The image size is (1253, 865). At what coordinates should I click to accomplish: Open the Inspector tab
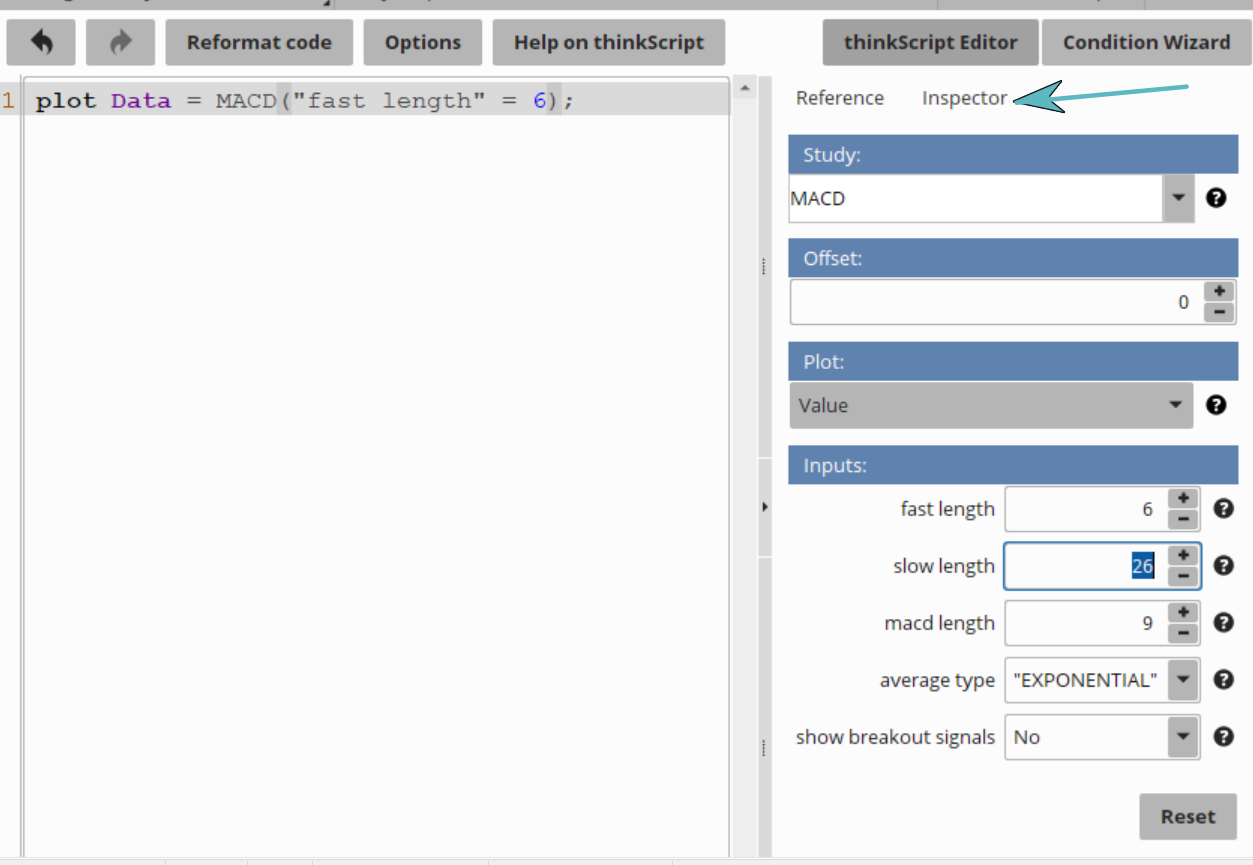coord(964,98)
